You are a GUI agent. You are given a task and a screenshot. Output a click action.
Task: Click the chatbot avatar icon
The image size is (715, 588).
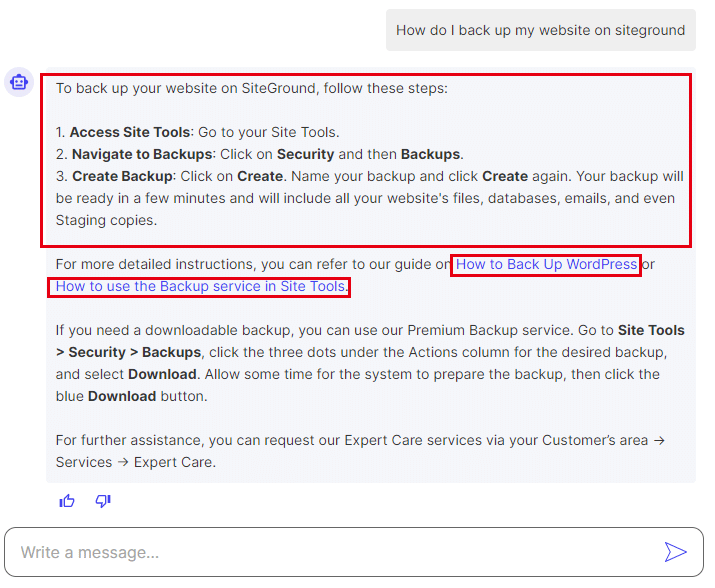(x=19, y=83)
